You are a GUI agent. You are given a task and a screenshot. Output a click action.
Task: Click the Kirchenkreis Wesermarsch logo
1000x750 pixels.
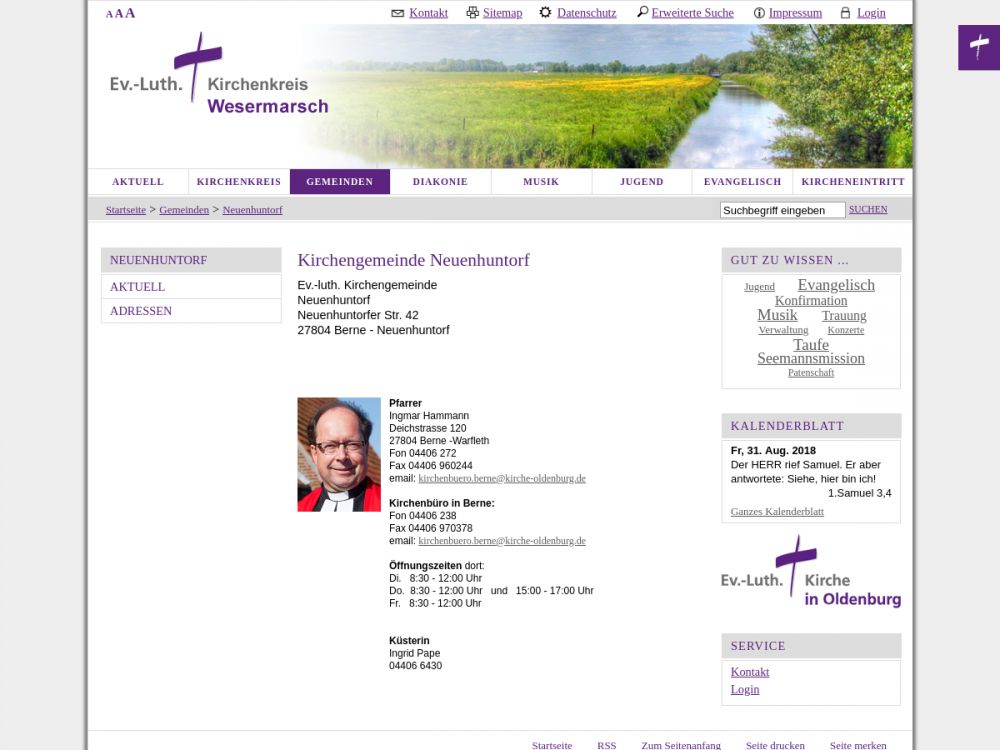click(x=219, y=76)
